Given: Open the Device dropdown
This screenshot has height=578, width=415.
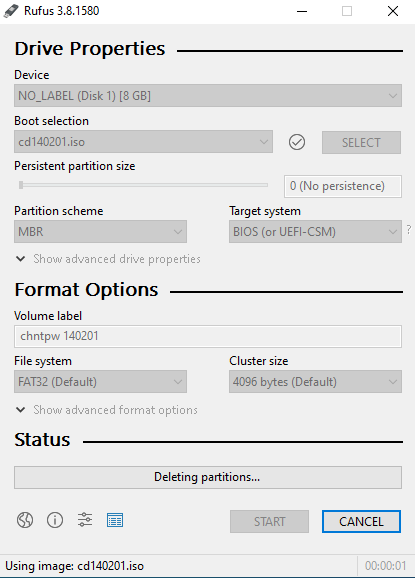Looking at the screenshot, I should (208, 96).
